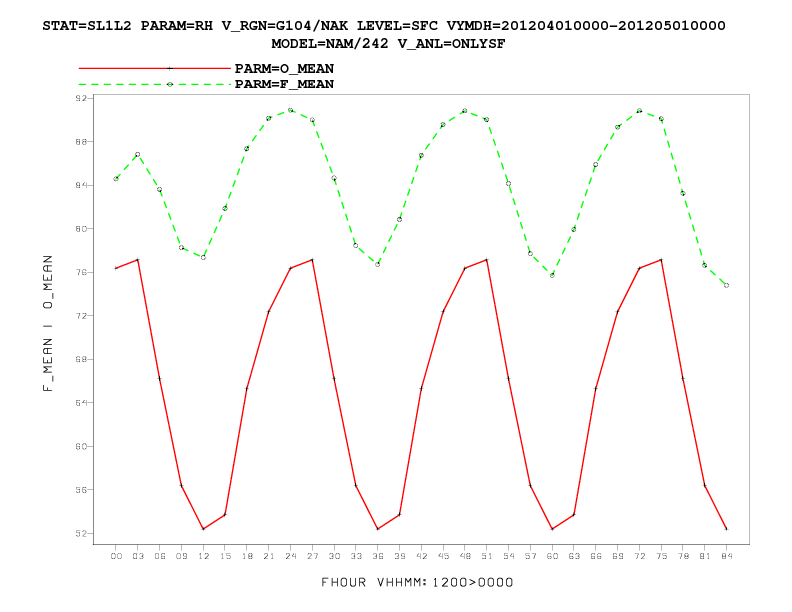
Task: Click the x-axis tick label '45'
Action: tap(443, 556)
